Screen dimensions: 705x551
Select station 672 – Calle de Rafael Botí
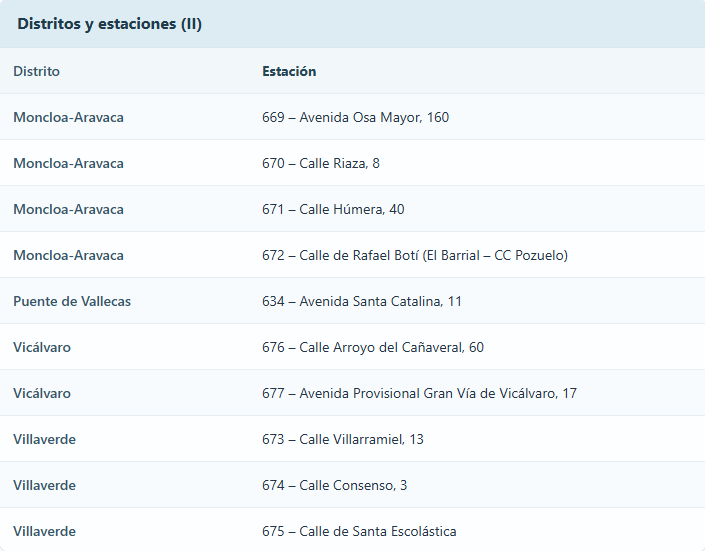click(x=414, y=255)
